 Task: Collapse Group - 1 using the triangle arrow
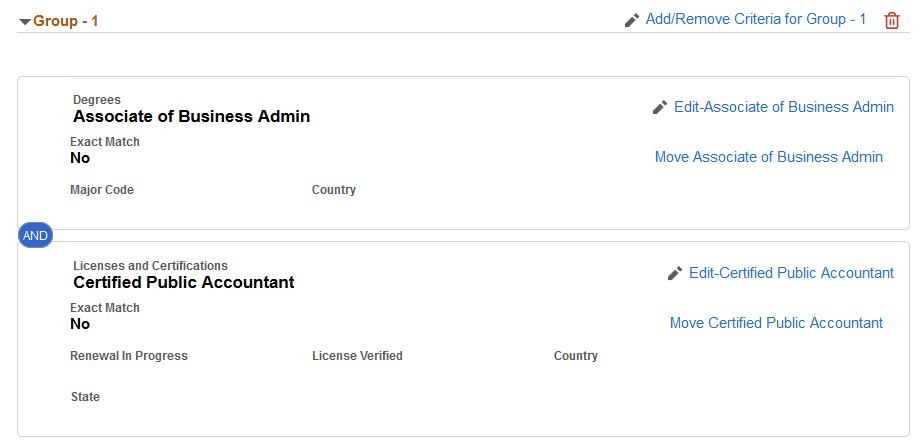click(25, 21)
